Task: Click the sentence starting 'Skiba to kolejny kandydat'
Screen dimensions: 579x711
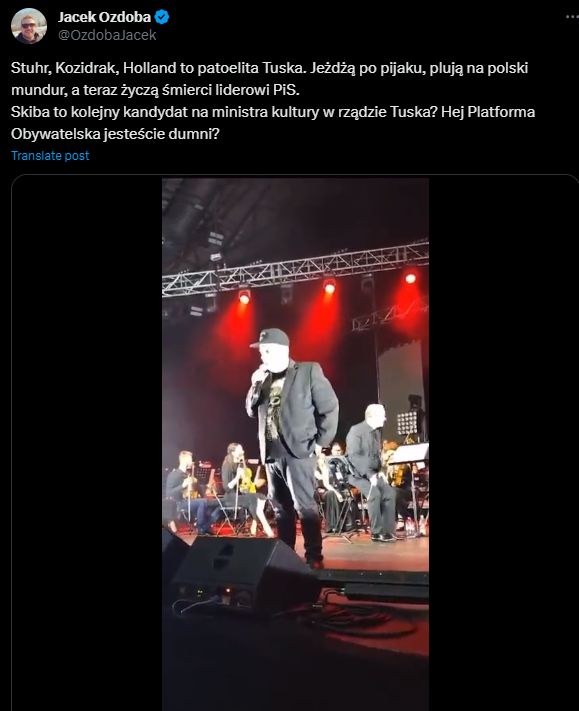Action: coord(224,112)
